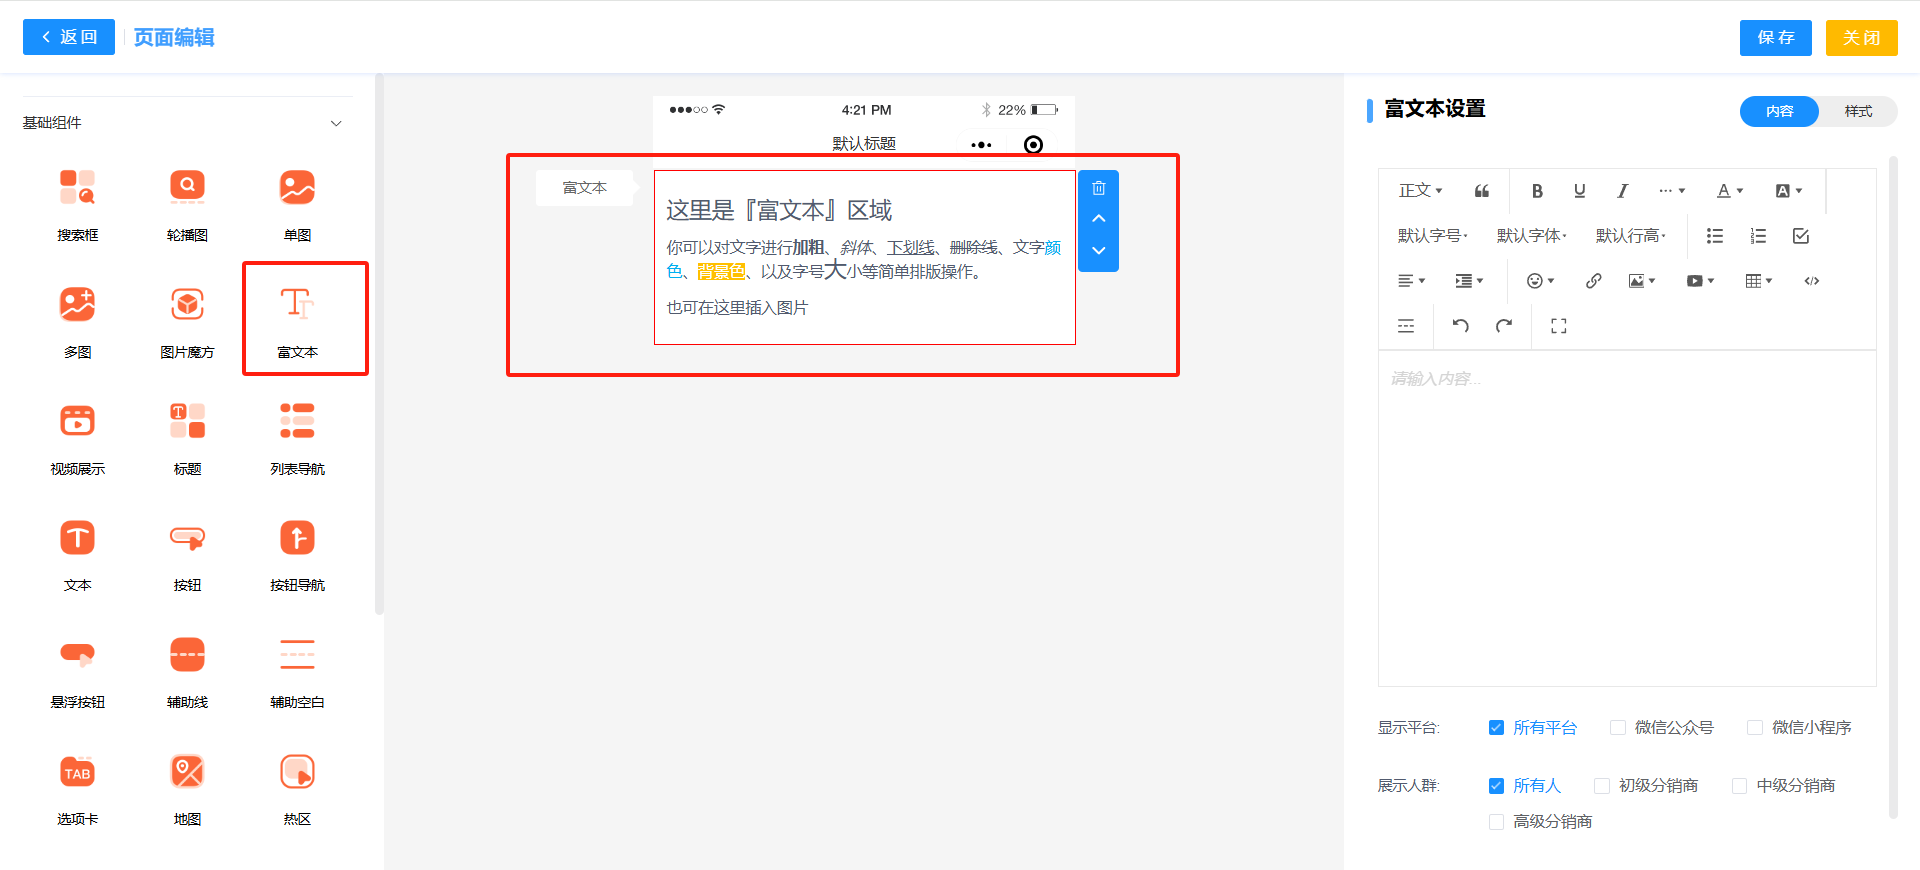Image resolution: width=1920 pixels, height=870 pixels.
Task: Enter fullscreen mode in the editor
Action: tap(1558, 326)
